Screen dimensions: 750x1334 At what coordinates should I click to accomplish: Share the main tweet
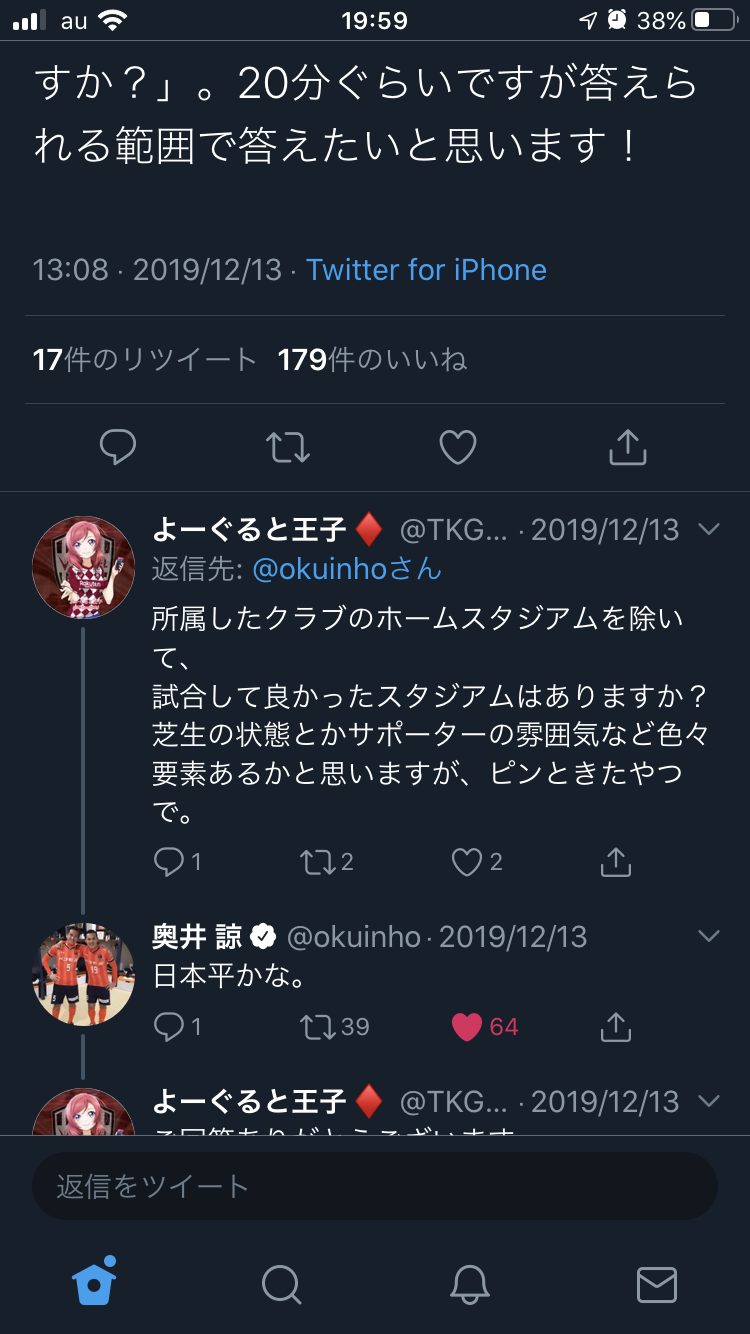coord(628,447)
